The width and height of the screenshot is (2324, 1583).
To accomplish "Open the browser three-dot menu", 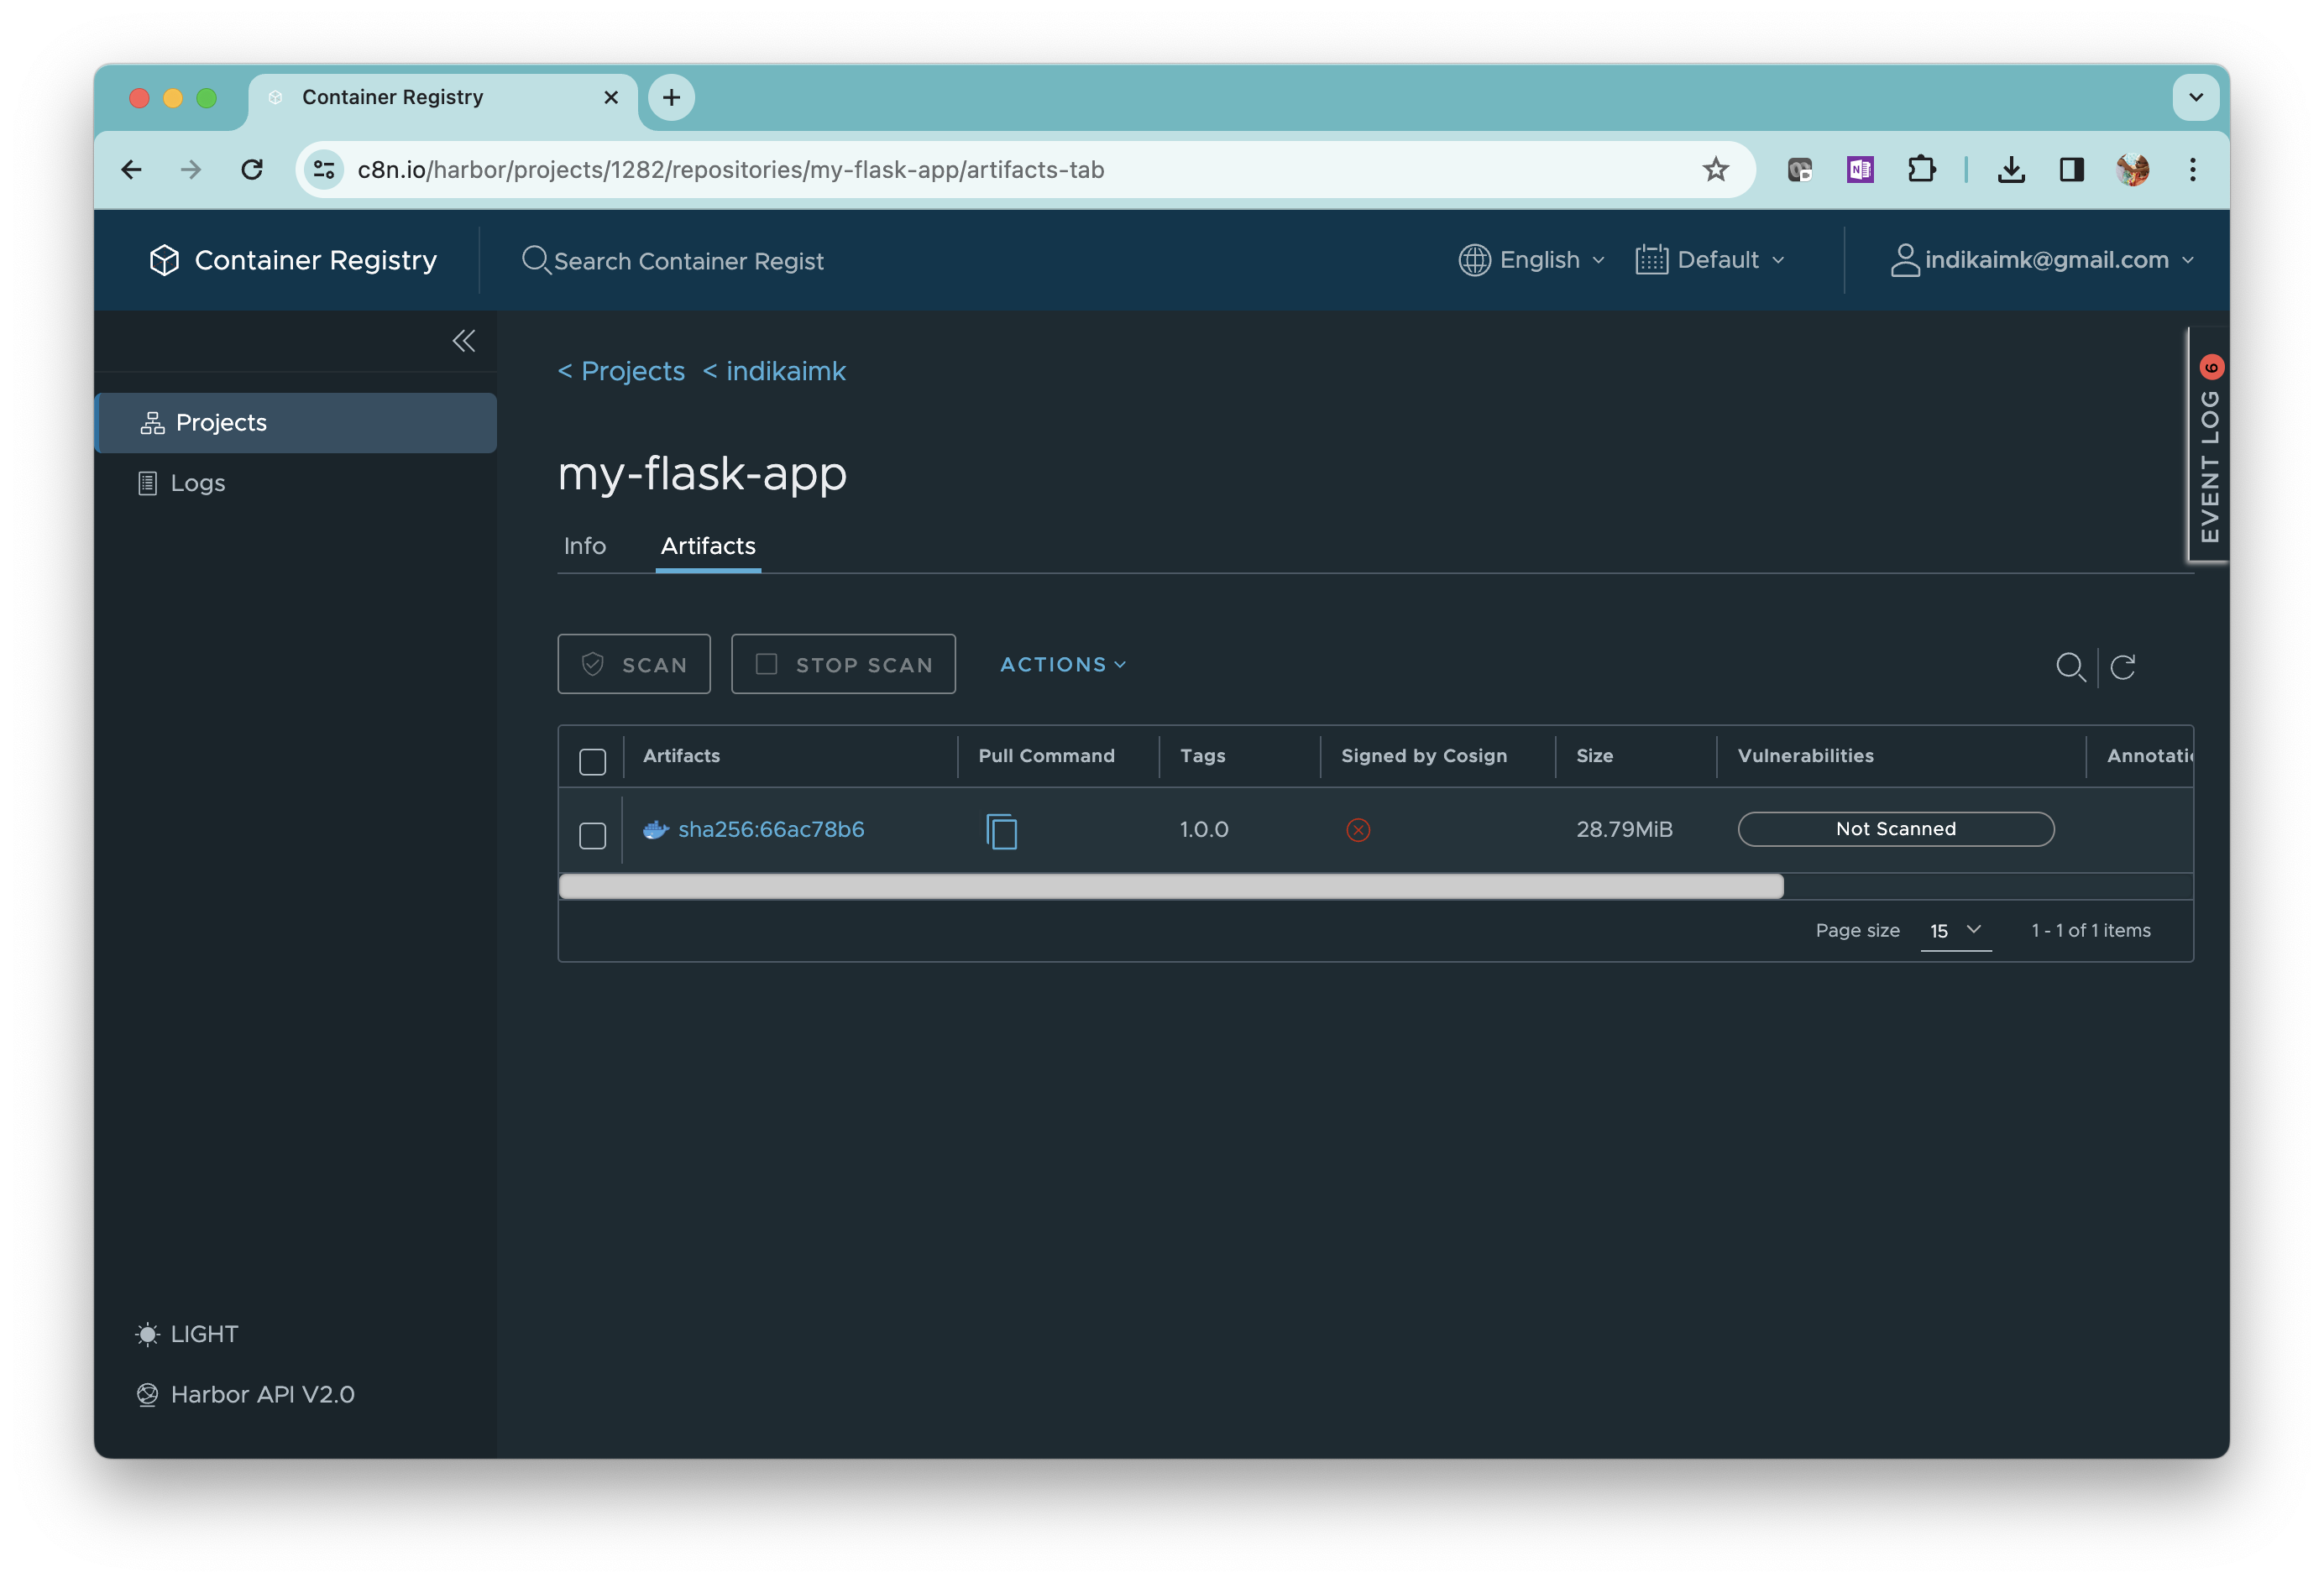I will click(x=2193, y=170).
